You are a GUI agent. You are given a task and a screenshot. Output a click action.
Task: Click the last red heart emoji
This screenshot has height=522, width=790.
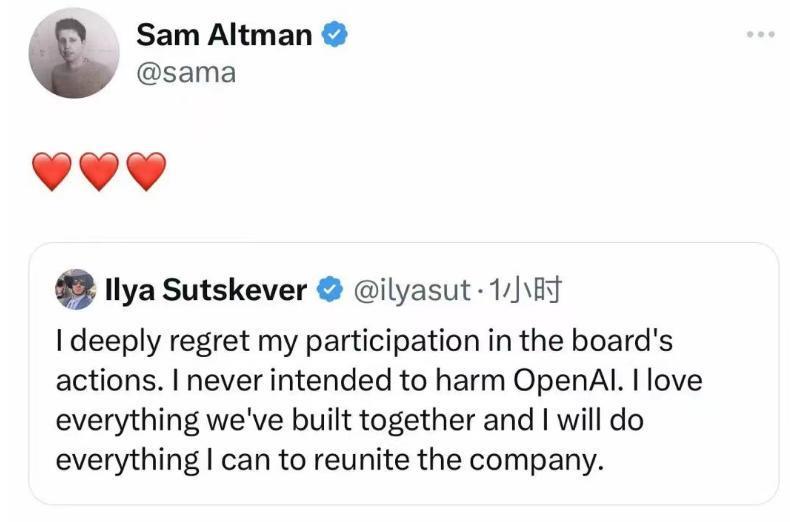point(146,172)
